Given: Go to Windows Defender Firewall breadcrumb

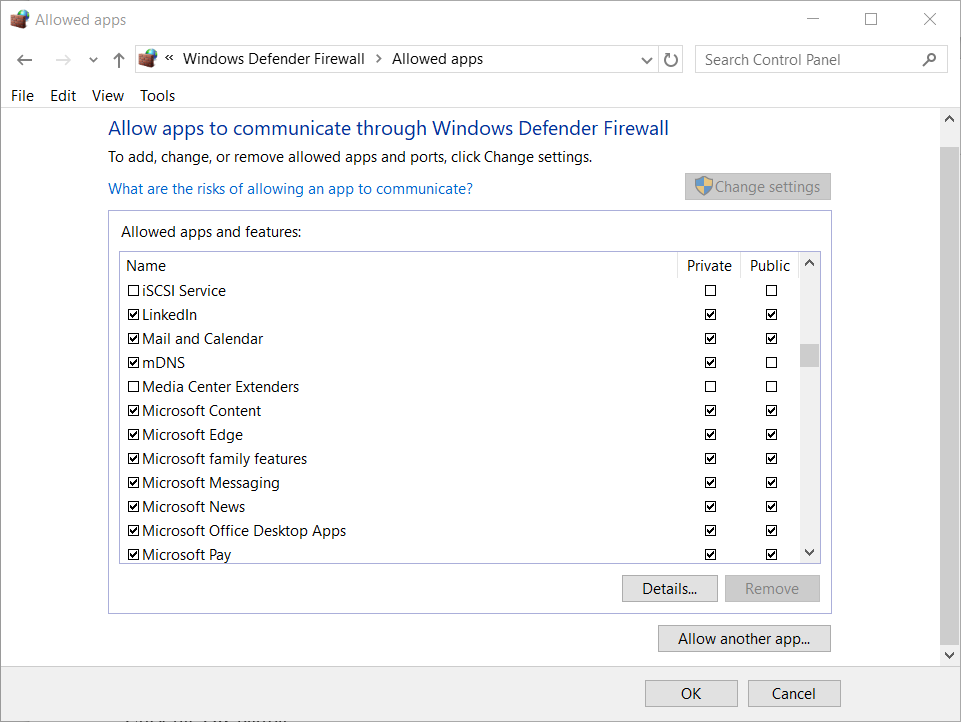Looking at the screenshot, I should coord(274,59).
